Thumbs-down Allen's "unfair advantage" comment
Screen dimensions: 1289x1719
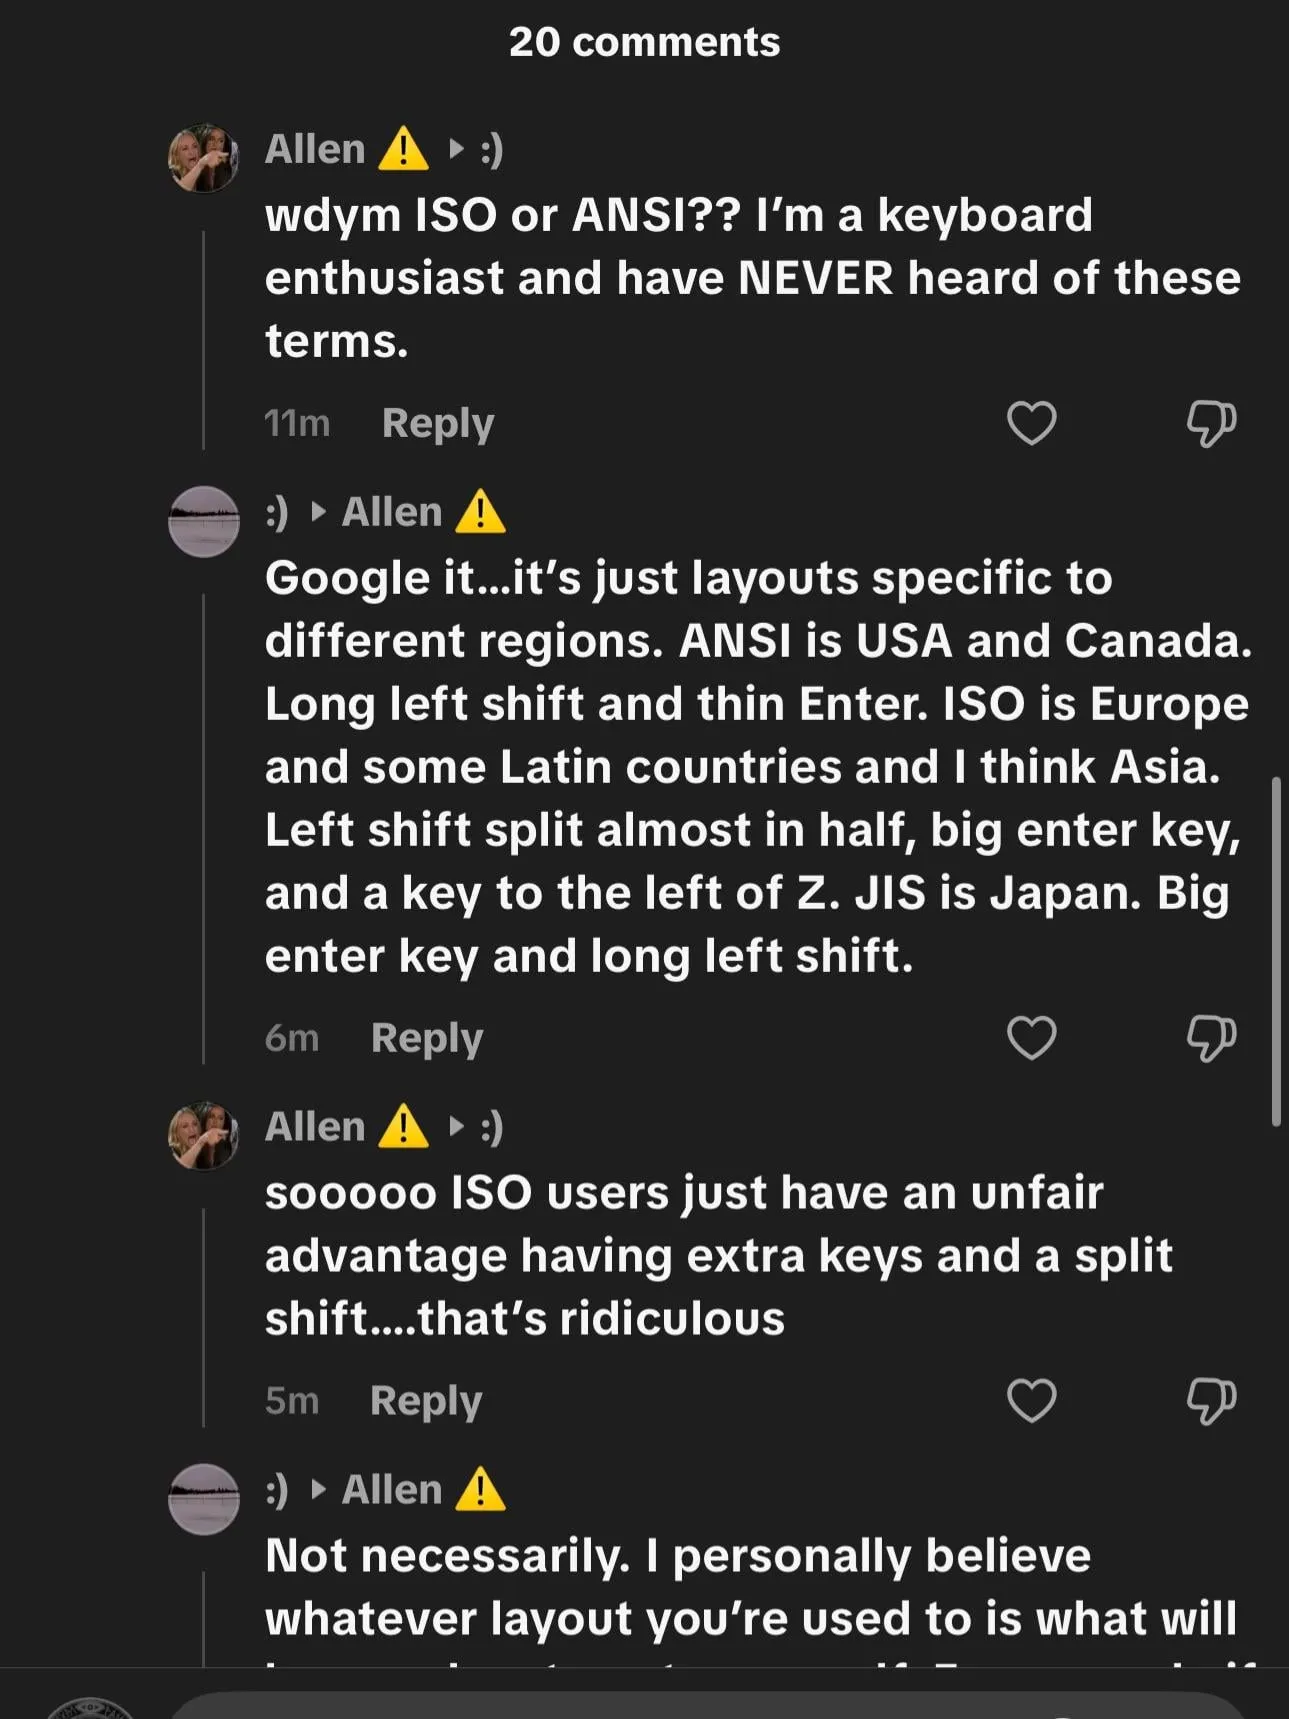tap(1210, 1400)
